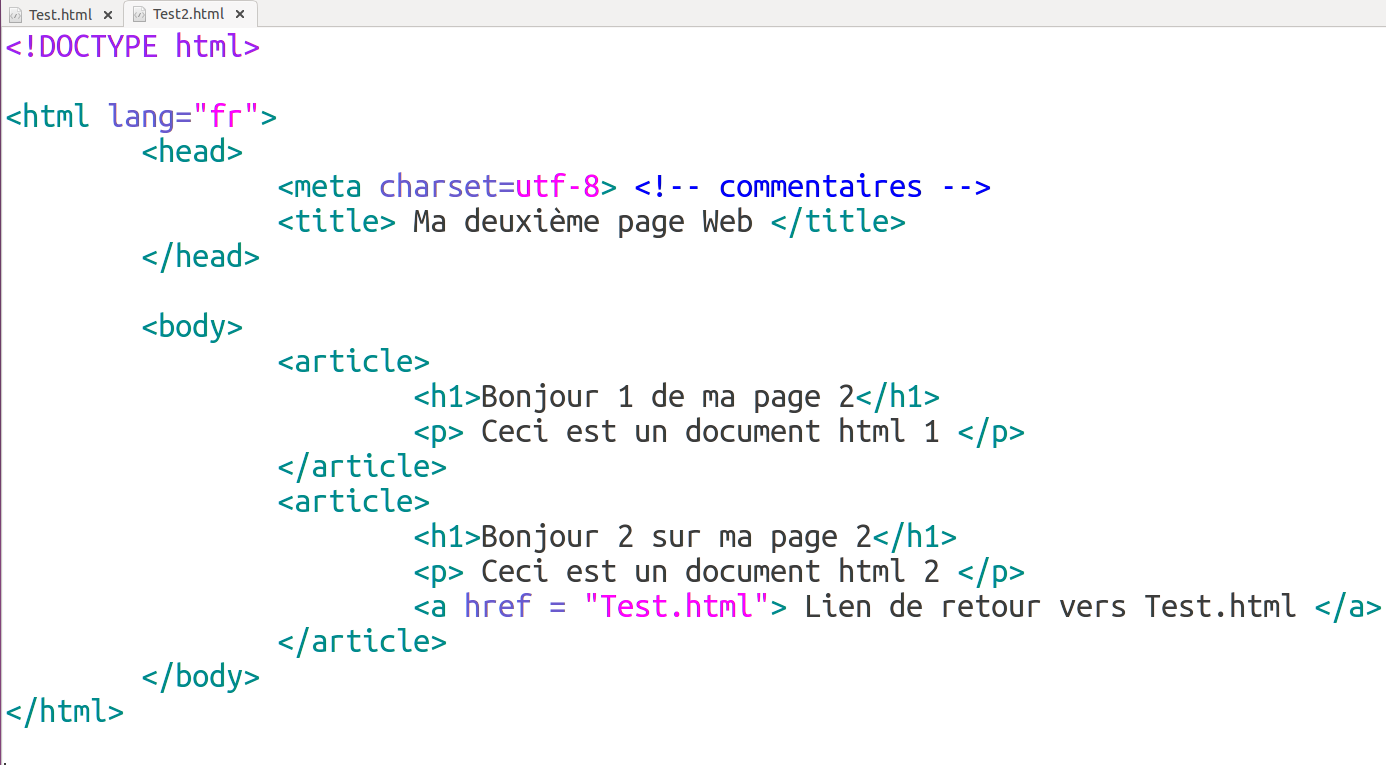Close the Test2.html tab

pos(240,15)
